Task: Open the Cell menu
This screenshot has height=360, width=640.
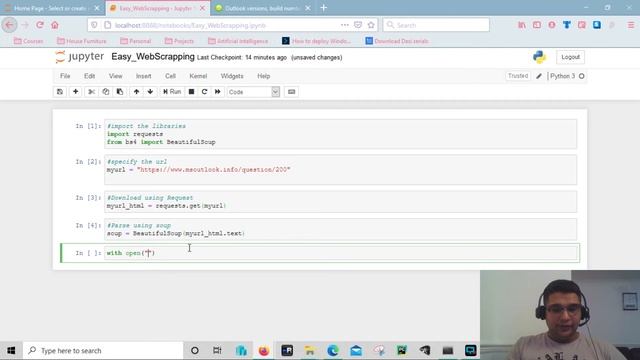Action: point(170,76)
